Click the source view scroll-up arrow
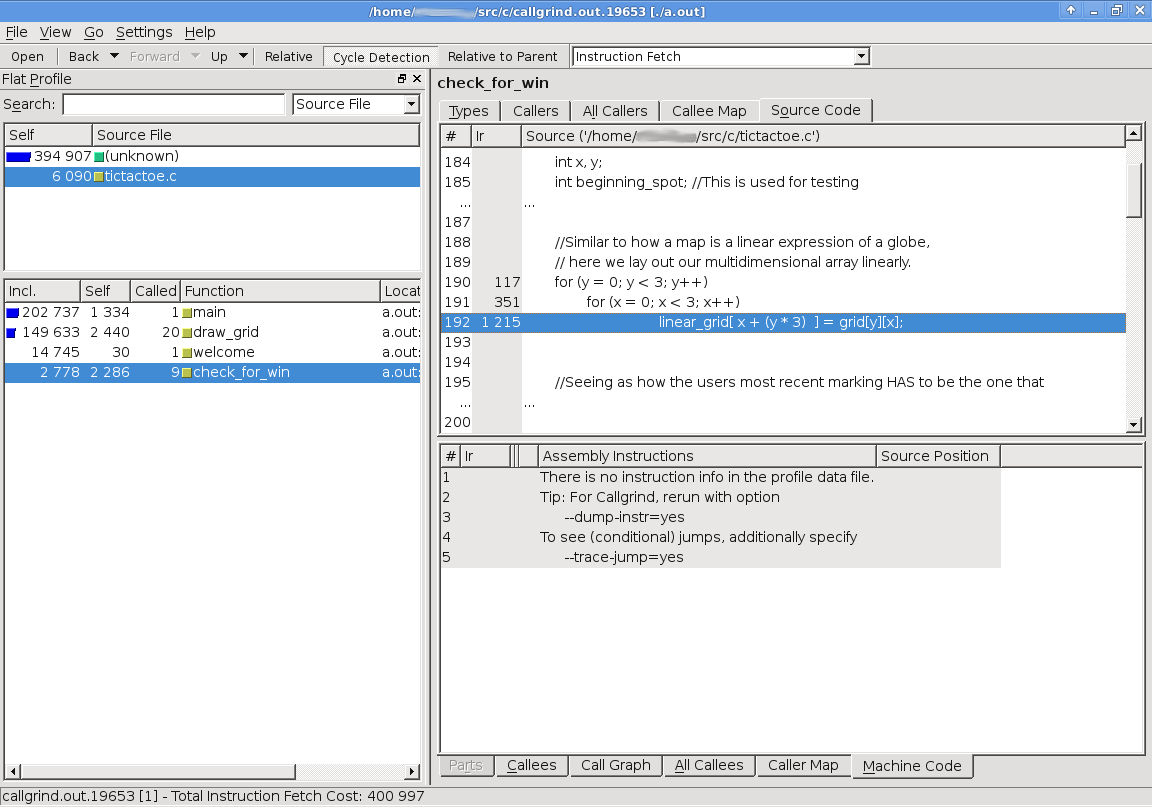The width and height of the screenshot is (1152, 807). (1134, 133)
